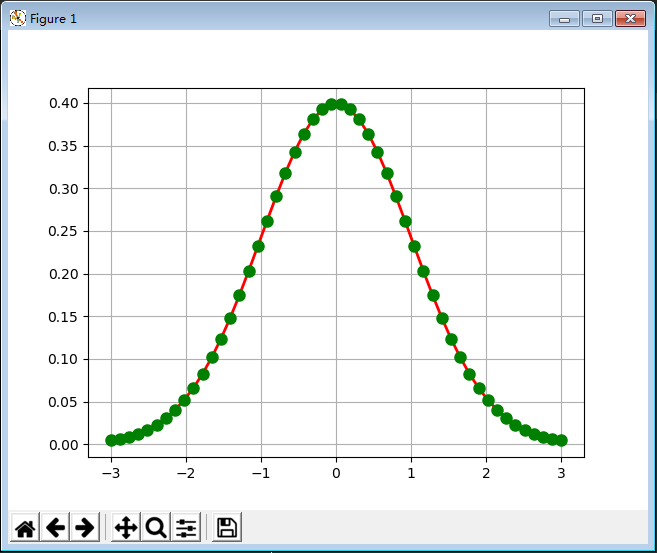Screen dimensions: 657x553
Task: Click the Home reset view icon
Action: (25, 527)
